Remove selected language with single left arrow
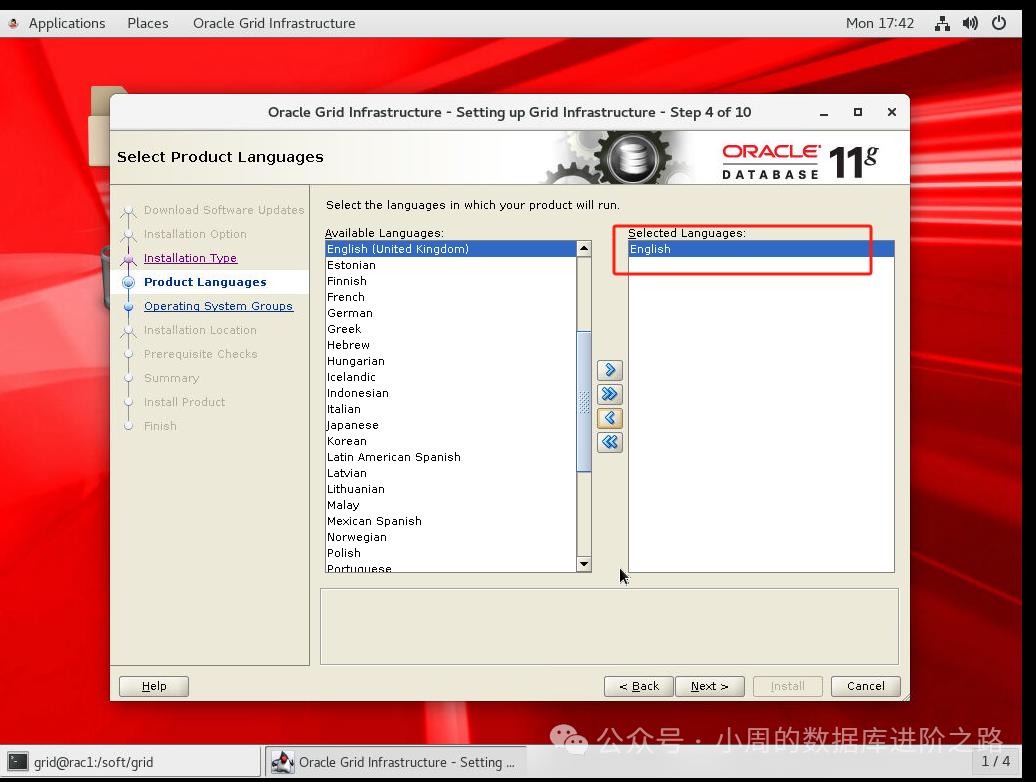This screenshot has width=1036, height=782. (x=610, y=418)
